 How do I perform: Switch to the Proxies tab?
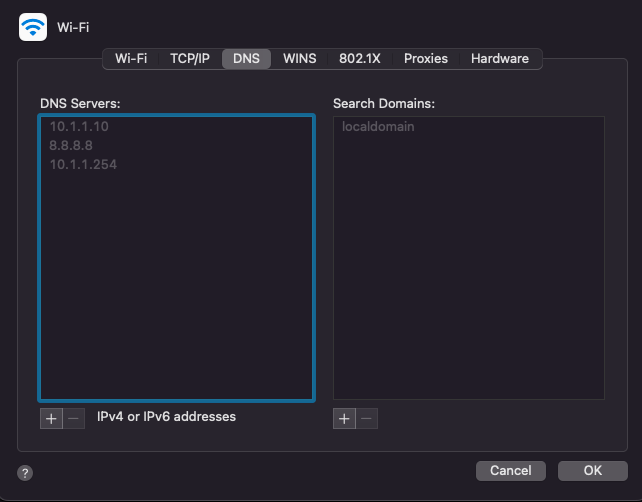(425, 59)
